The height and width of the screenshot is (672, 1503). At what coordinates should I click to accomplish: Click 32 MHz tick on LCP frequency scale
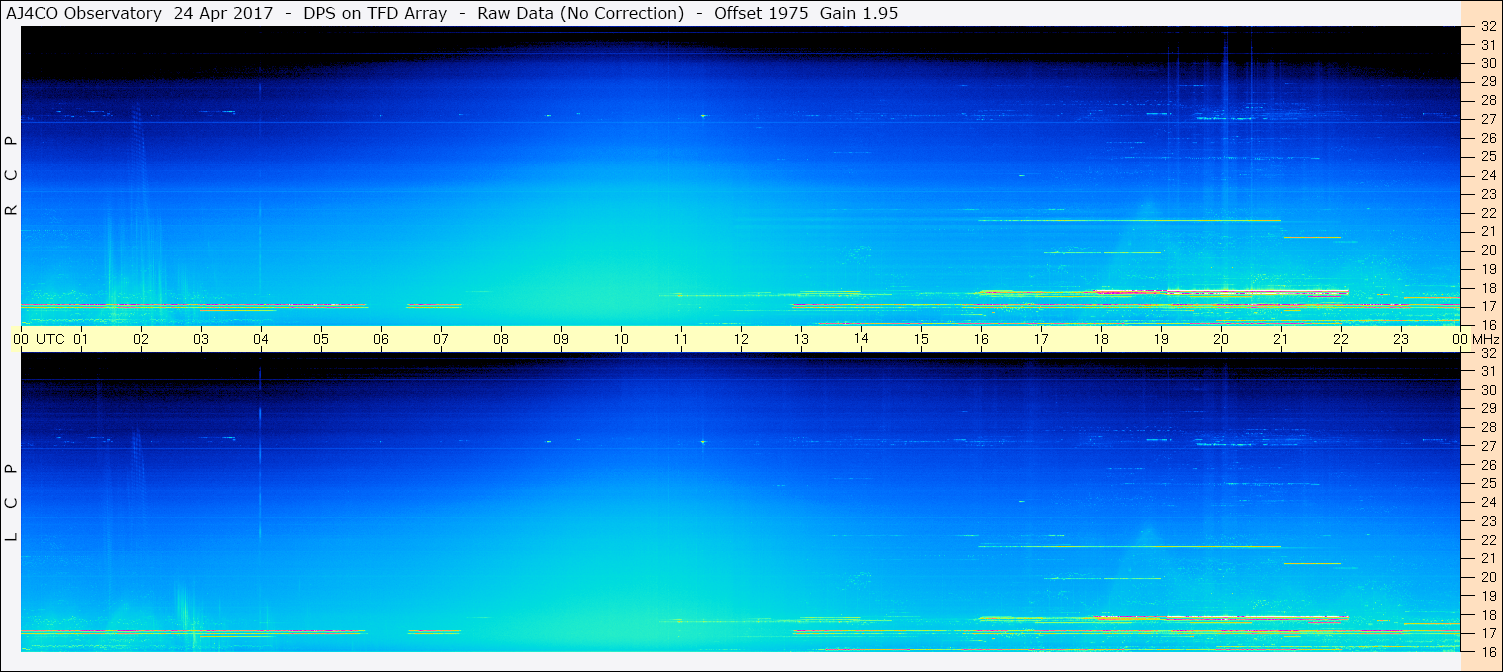point(1488,353)
